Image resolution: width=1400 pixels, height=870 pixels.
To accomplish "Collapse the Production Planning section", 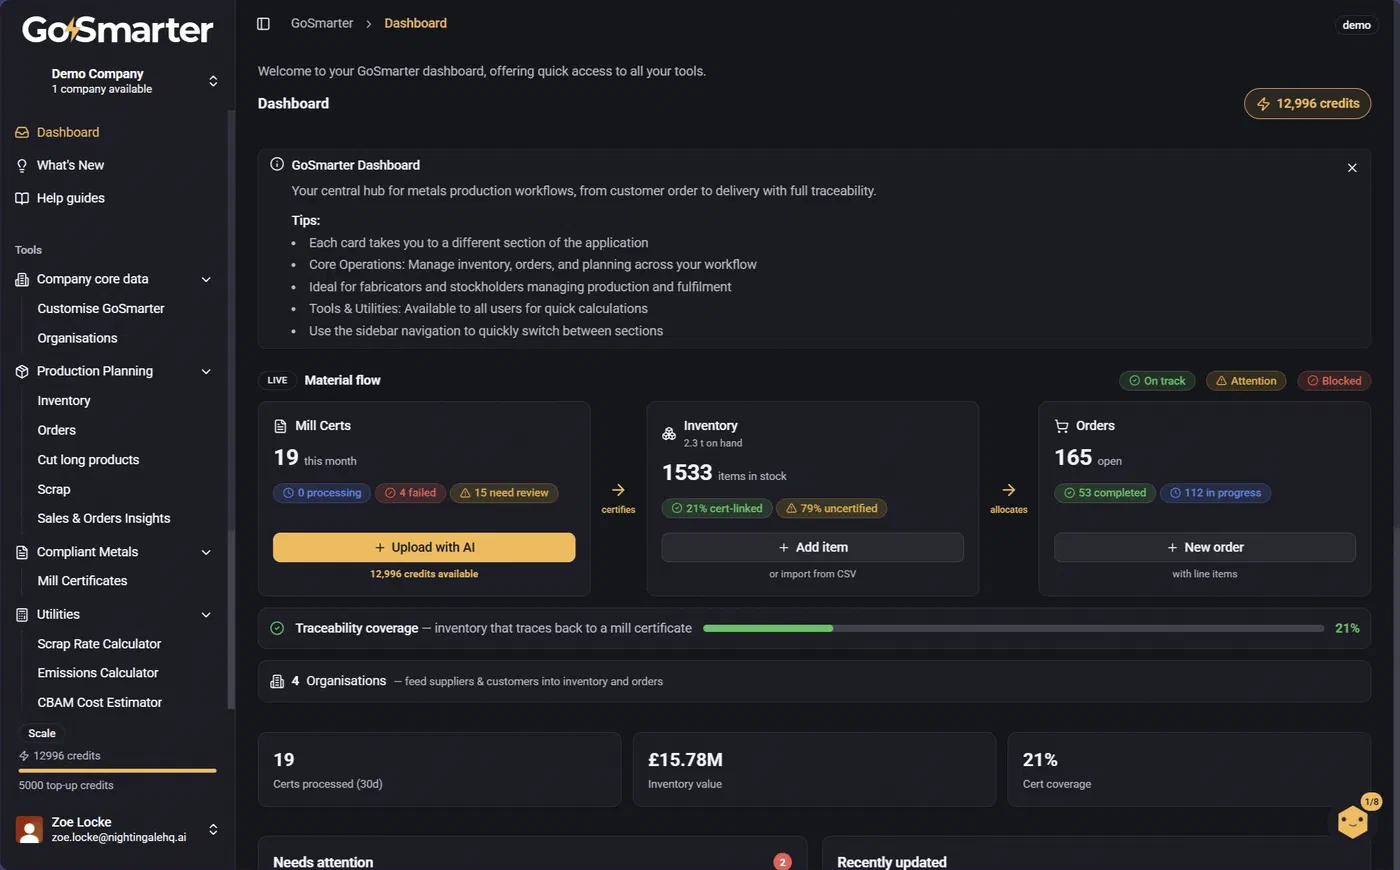I will (x=206, y=371).
